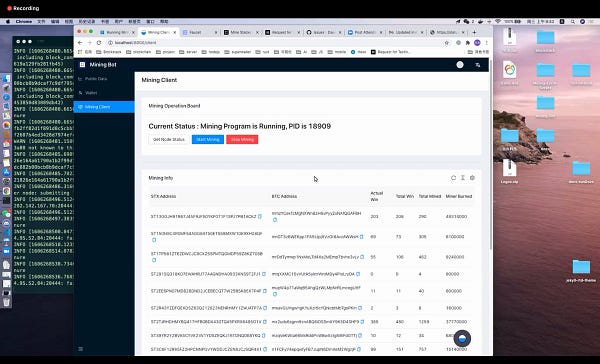The height and width of the screenshot is (364, 600).
Task: Open the project bookmarks folder
Action: tap(165, 52)
